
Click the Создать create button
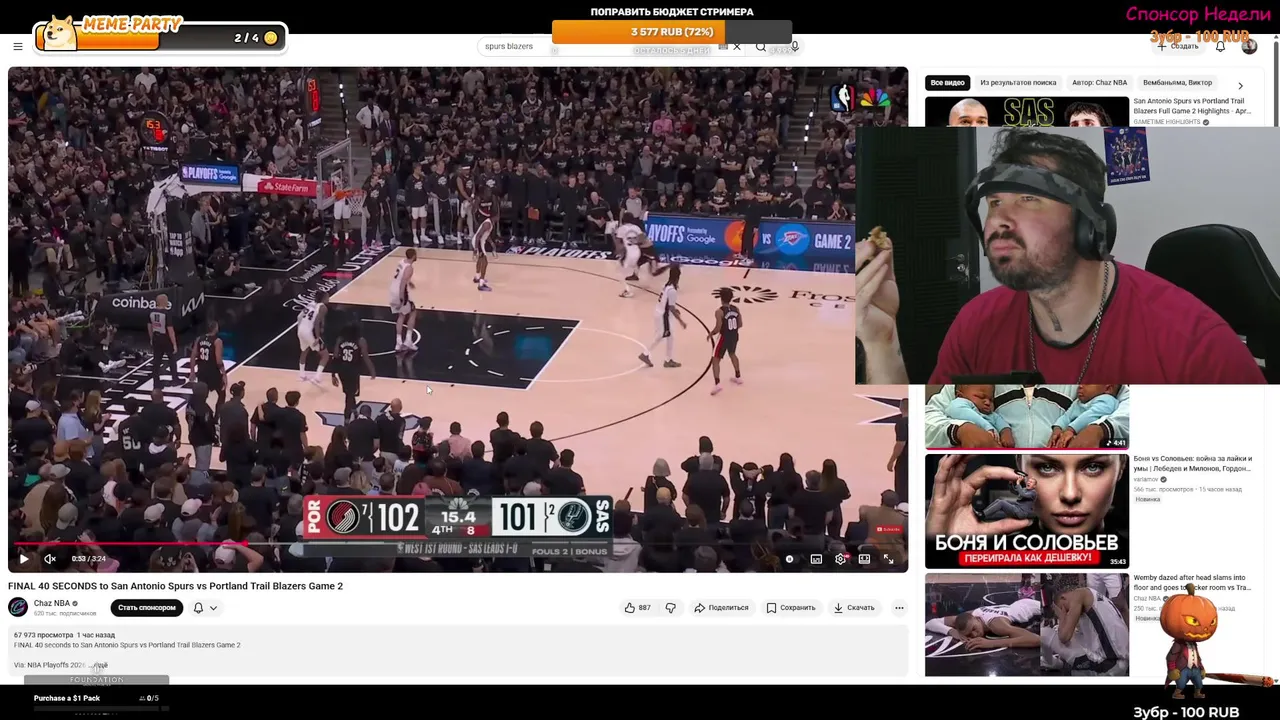point(1178,46)
